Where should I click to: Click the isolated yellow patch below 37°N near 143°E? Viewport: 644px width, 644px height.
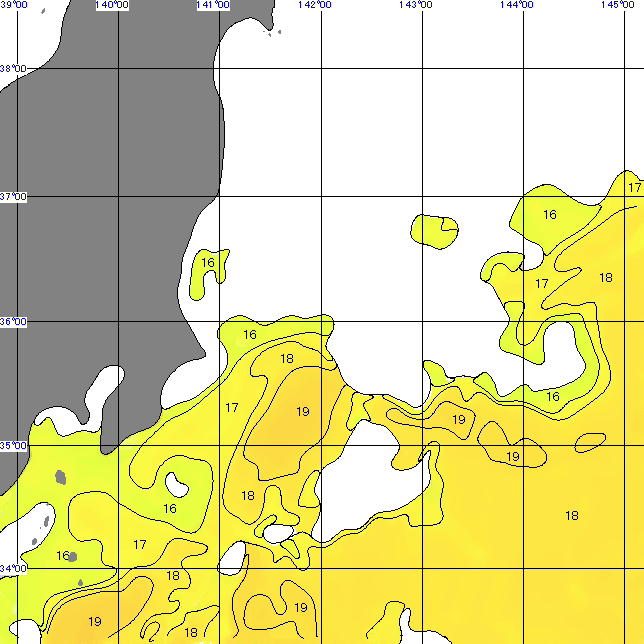(435, 231)
